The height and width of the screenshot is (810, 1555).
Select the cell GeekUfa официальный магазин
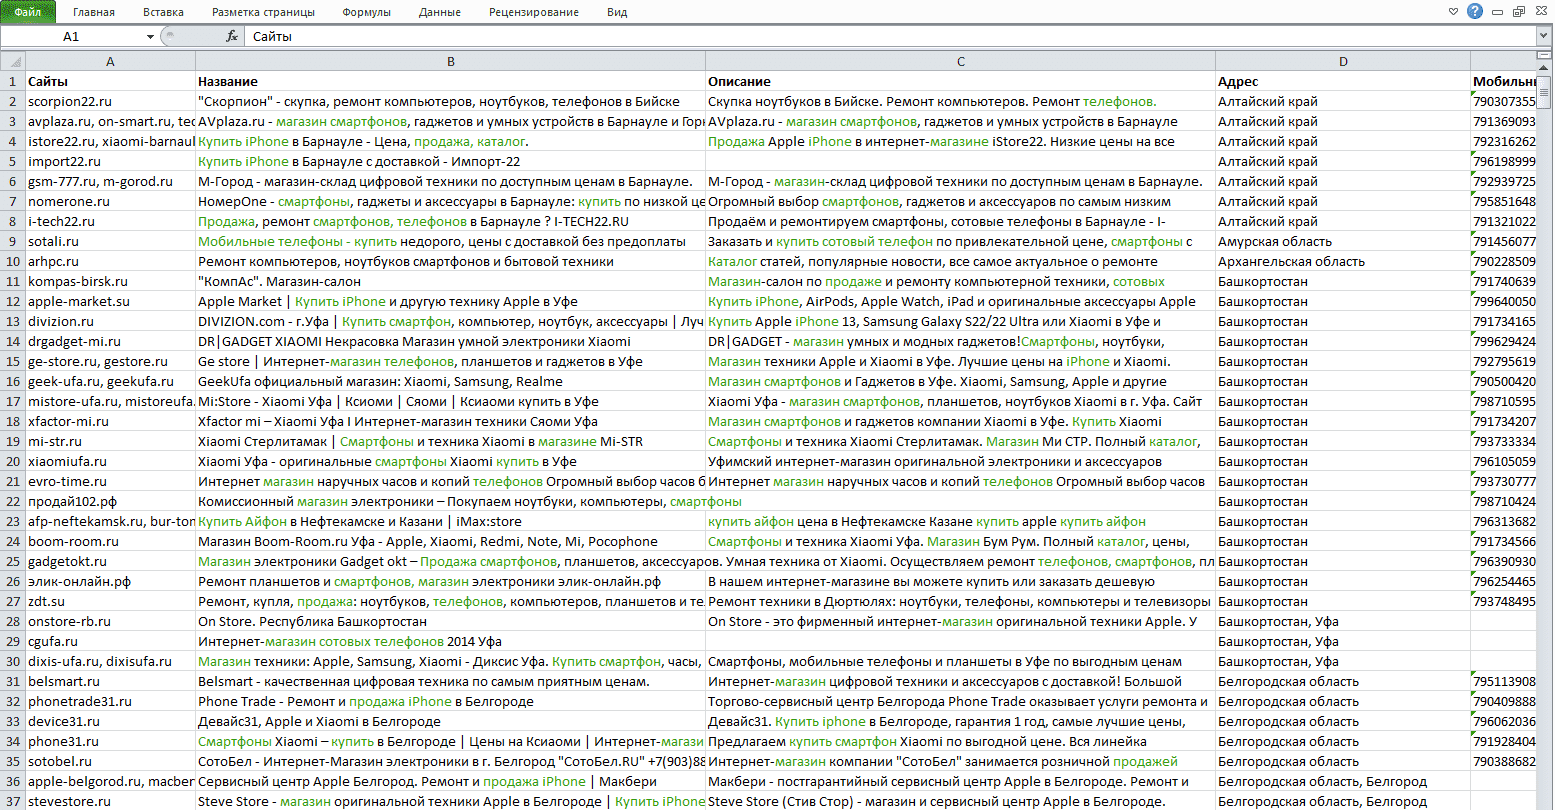pyautogui.click(x=450, y=381)
